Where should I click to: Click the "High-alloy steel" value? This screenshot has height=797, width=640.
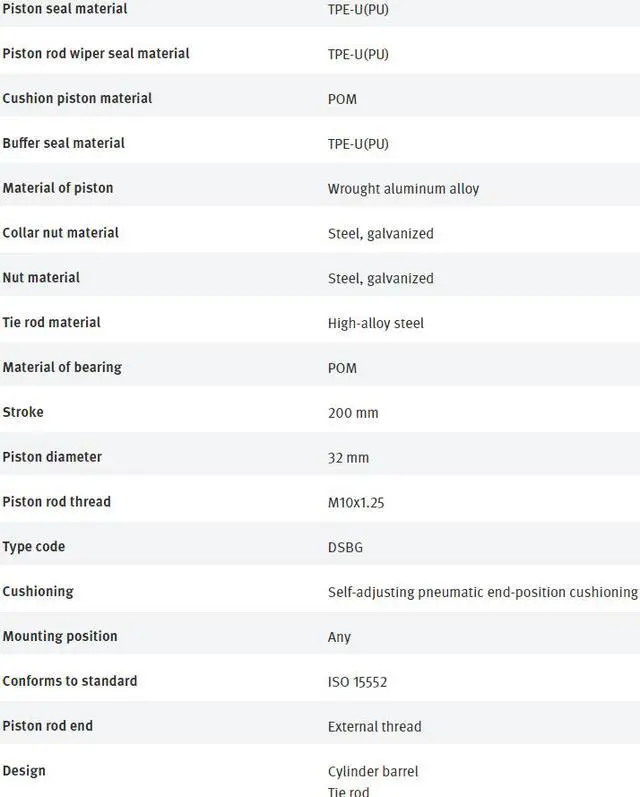tap(375, 323)
